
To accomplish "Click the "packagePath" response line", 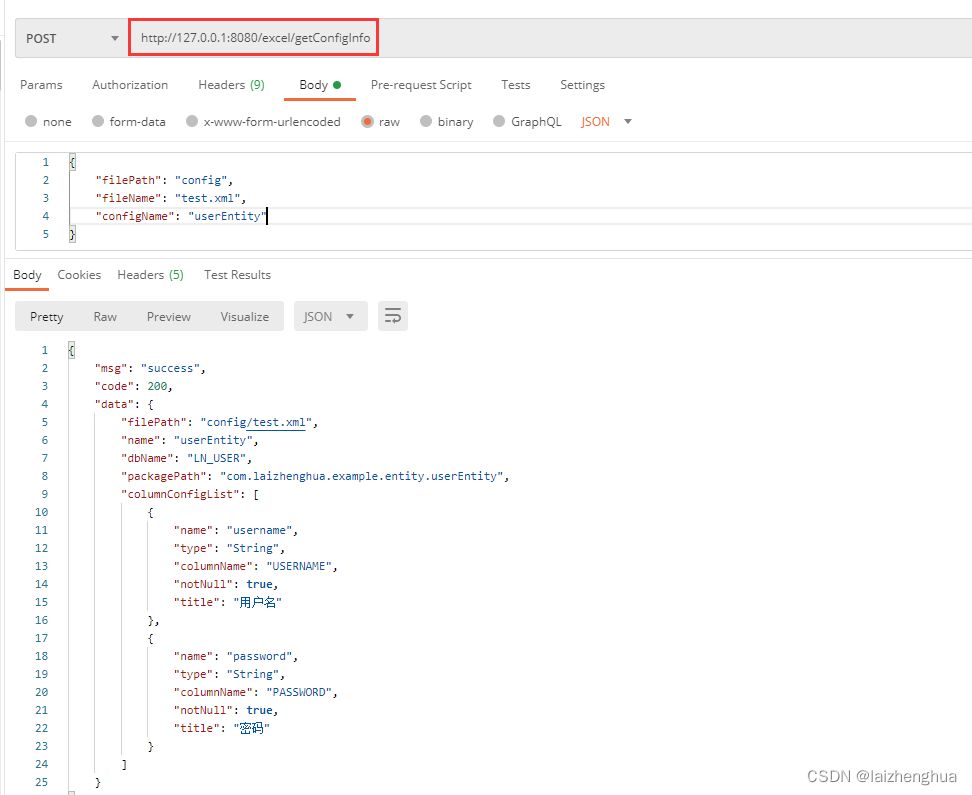I will click(315, 476).
